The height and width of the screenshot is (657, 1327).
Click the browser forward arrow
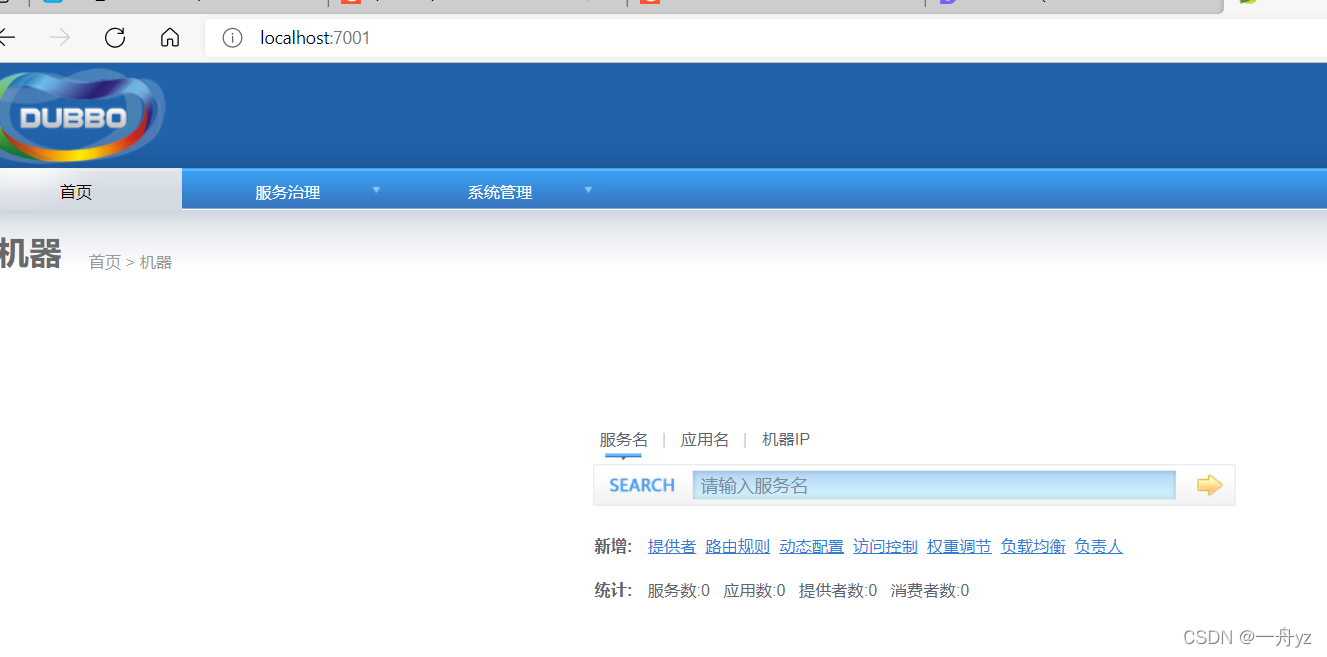point(59,37)
